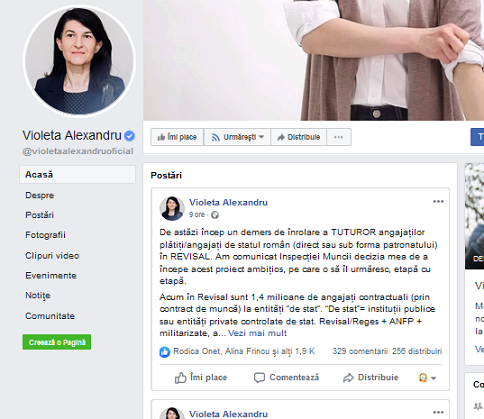This screenshot has height=419, width=484.
Task: Click the blue verified badge beside page name
Action: pos(129,136)
